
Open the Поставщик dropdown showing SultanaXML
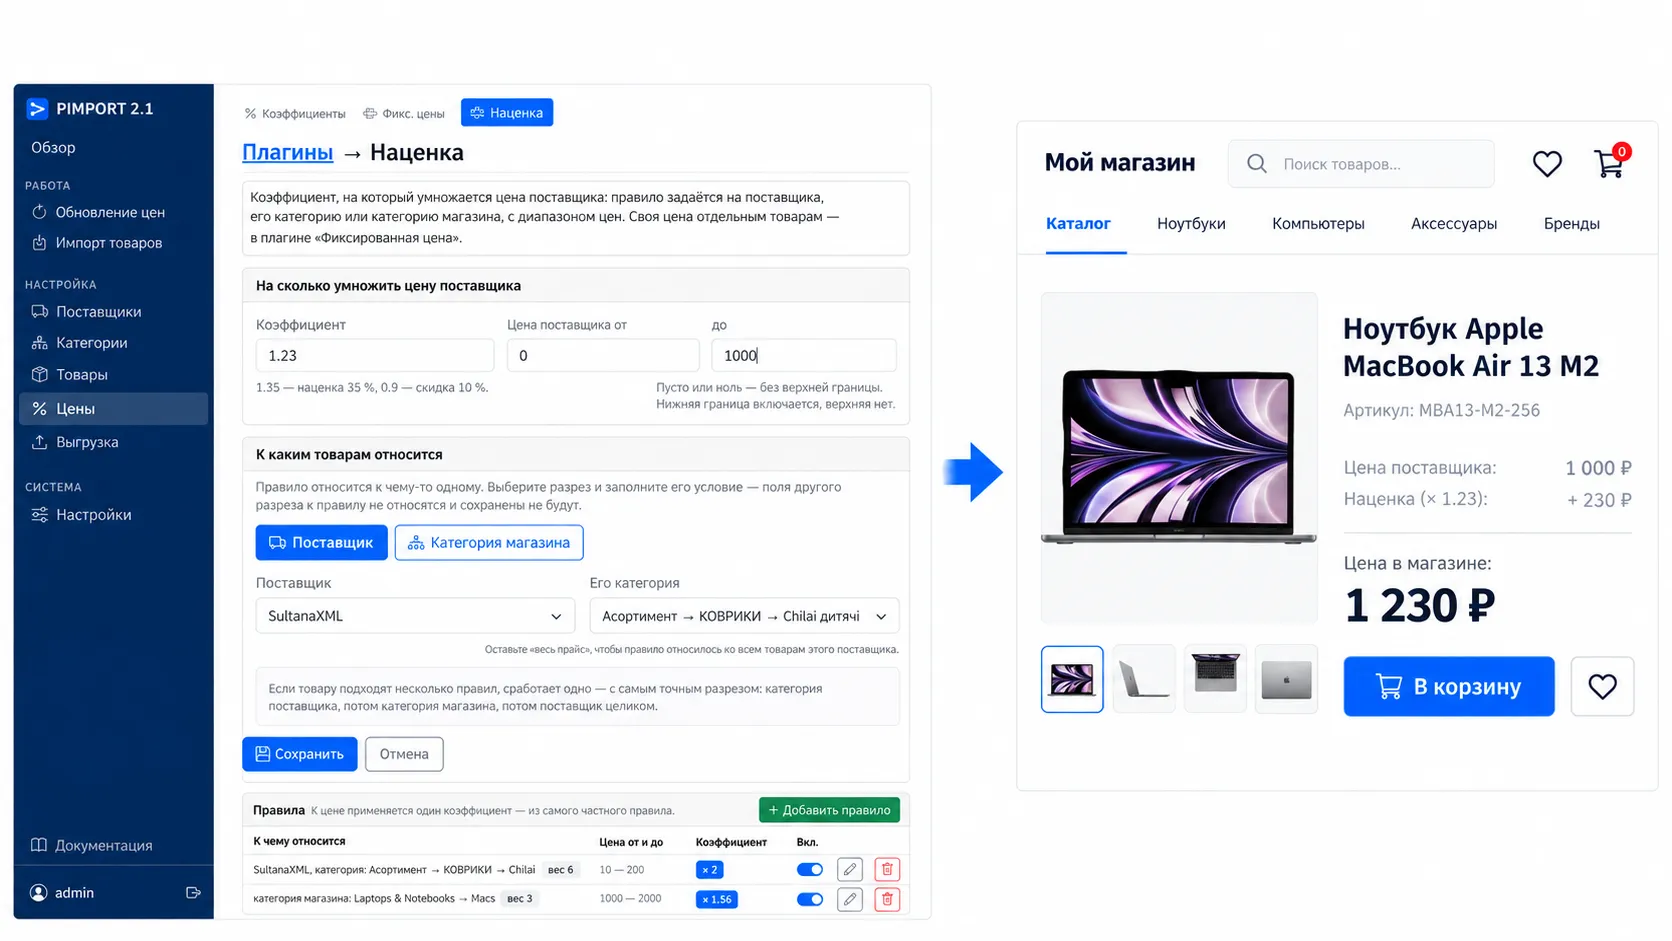click(x=415, y=616)
